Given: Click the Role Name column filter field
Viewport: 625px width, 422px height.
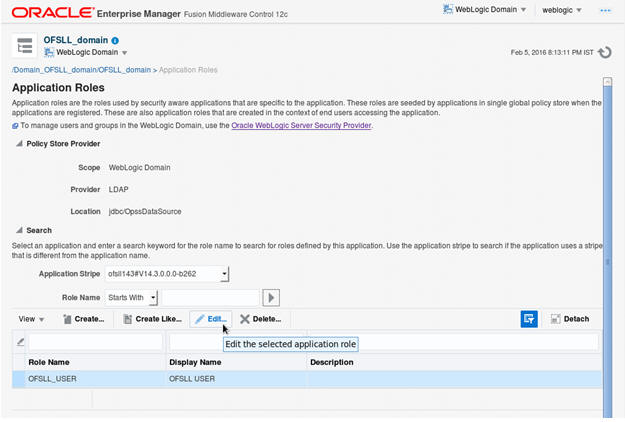Looking at the screenshot, I should click(x=95, y=342).
